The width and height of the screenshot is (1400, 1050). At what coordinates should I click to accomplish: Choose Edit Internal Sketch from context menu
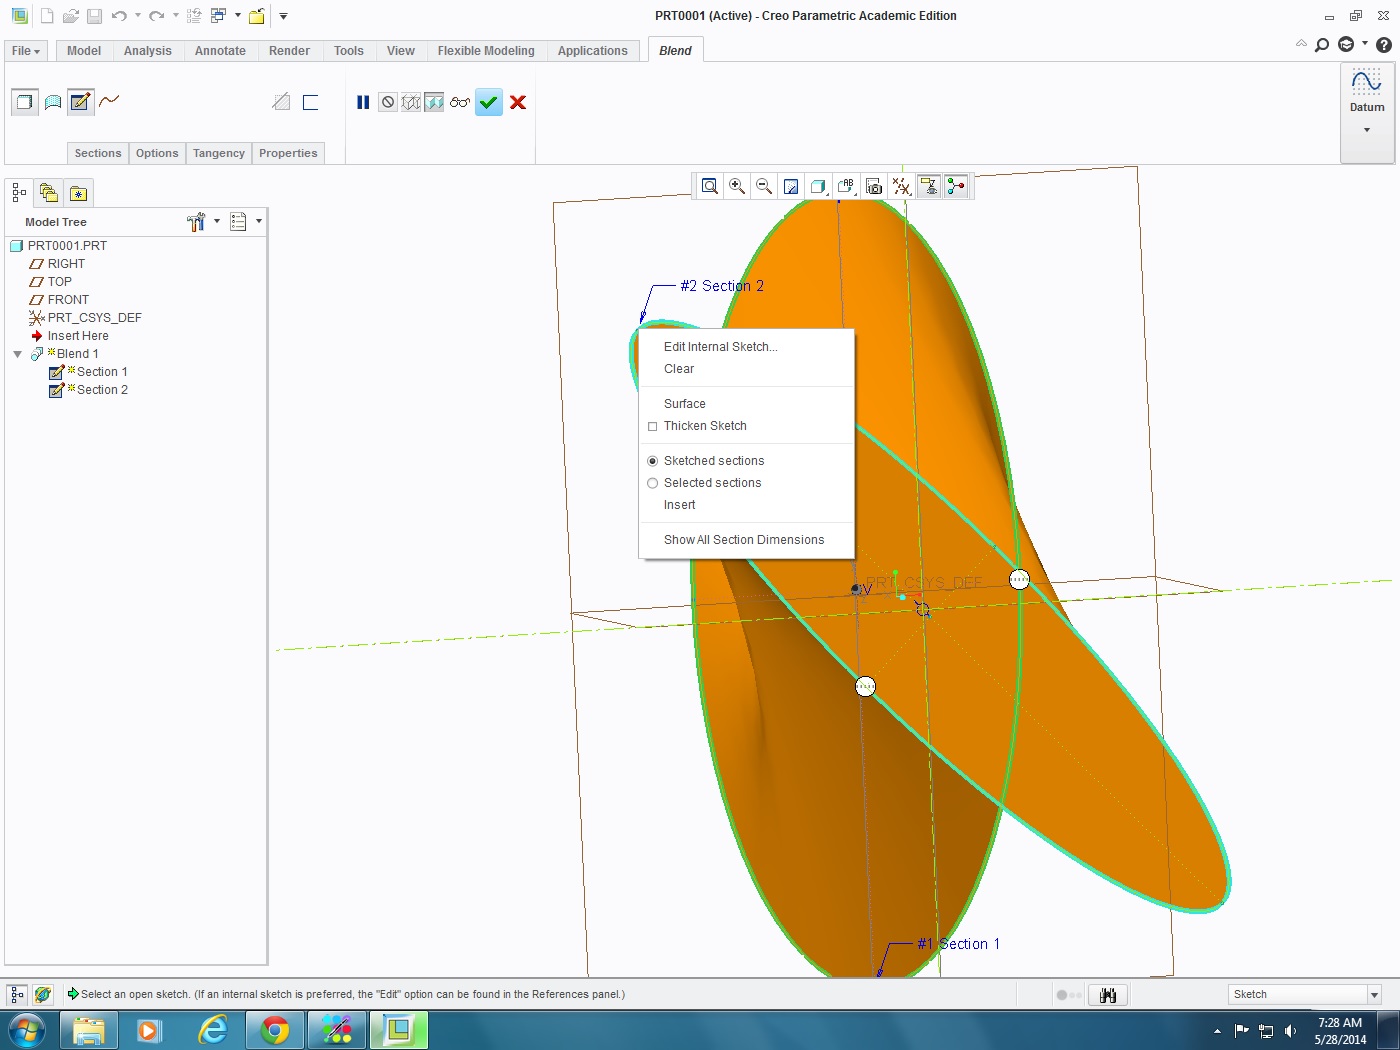(x=720, y=347)
